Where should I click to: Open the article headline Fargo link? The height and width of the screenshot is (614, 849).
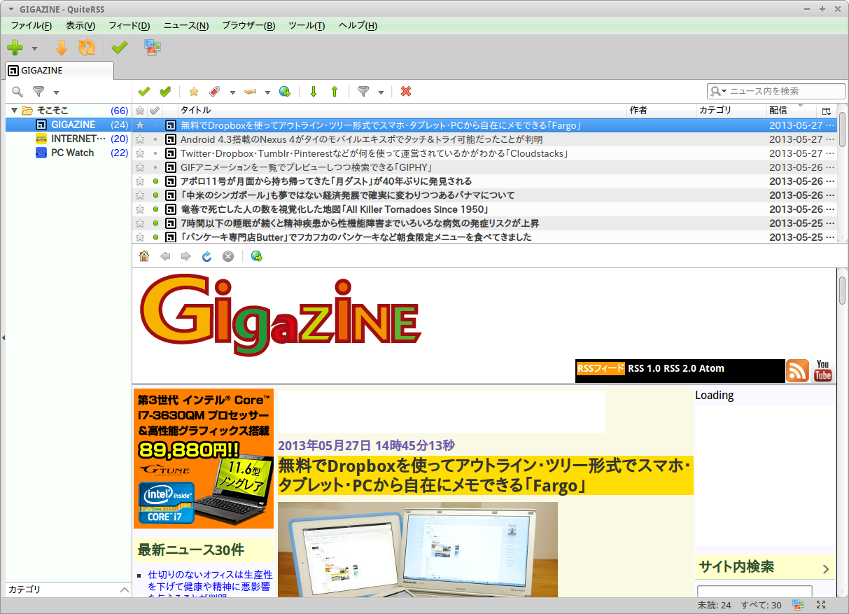tap(485, 475)
